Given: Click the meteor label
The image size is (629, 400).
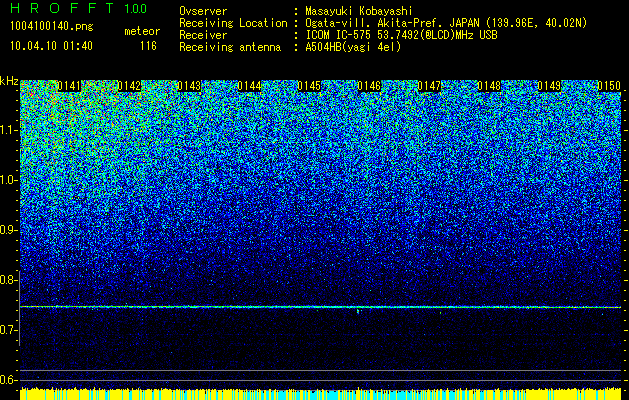Looking at the screenshot, I should point(142,31).
